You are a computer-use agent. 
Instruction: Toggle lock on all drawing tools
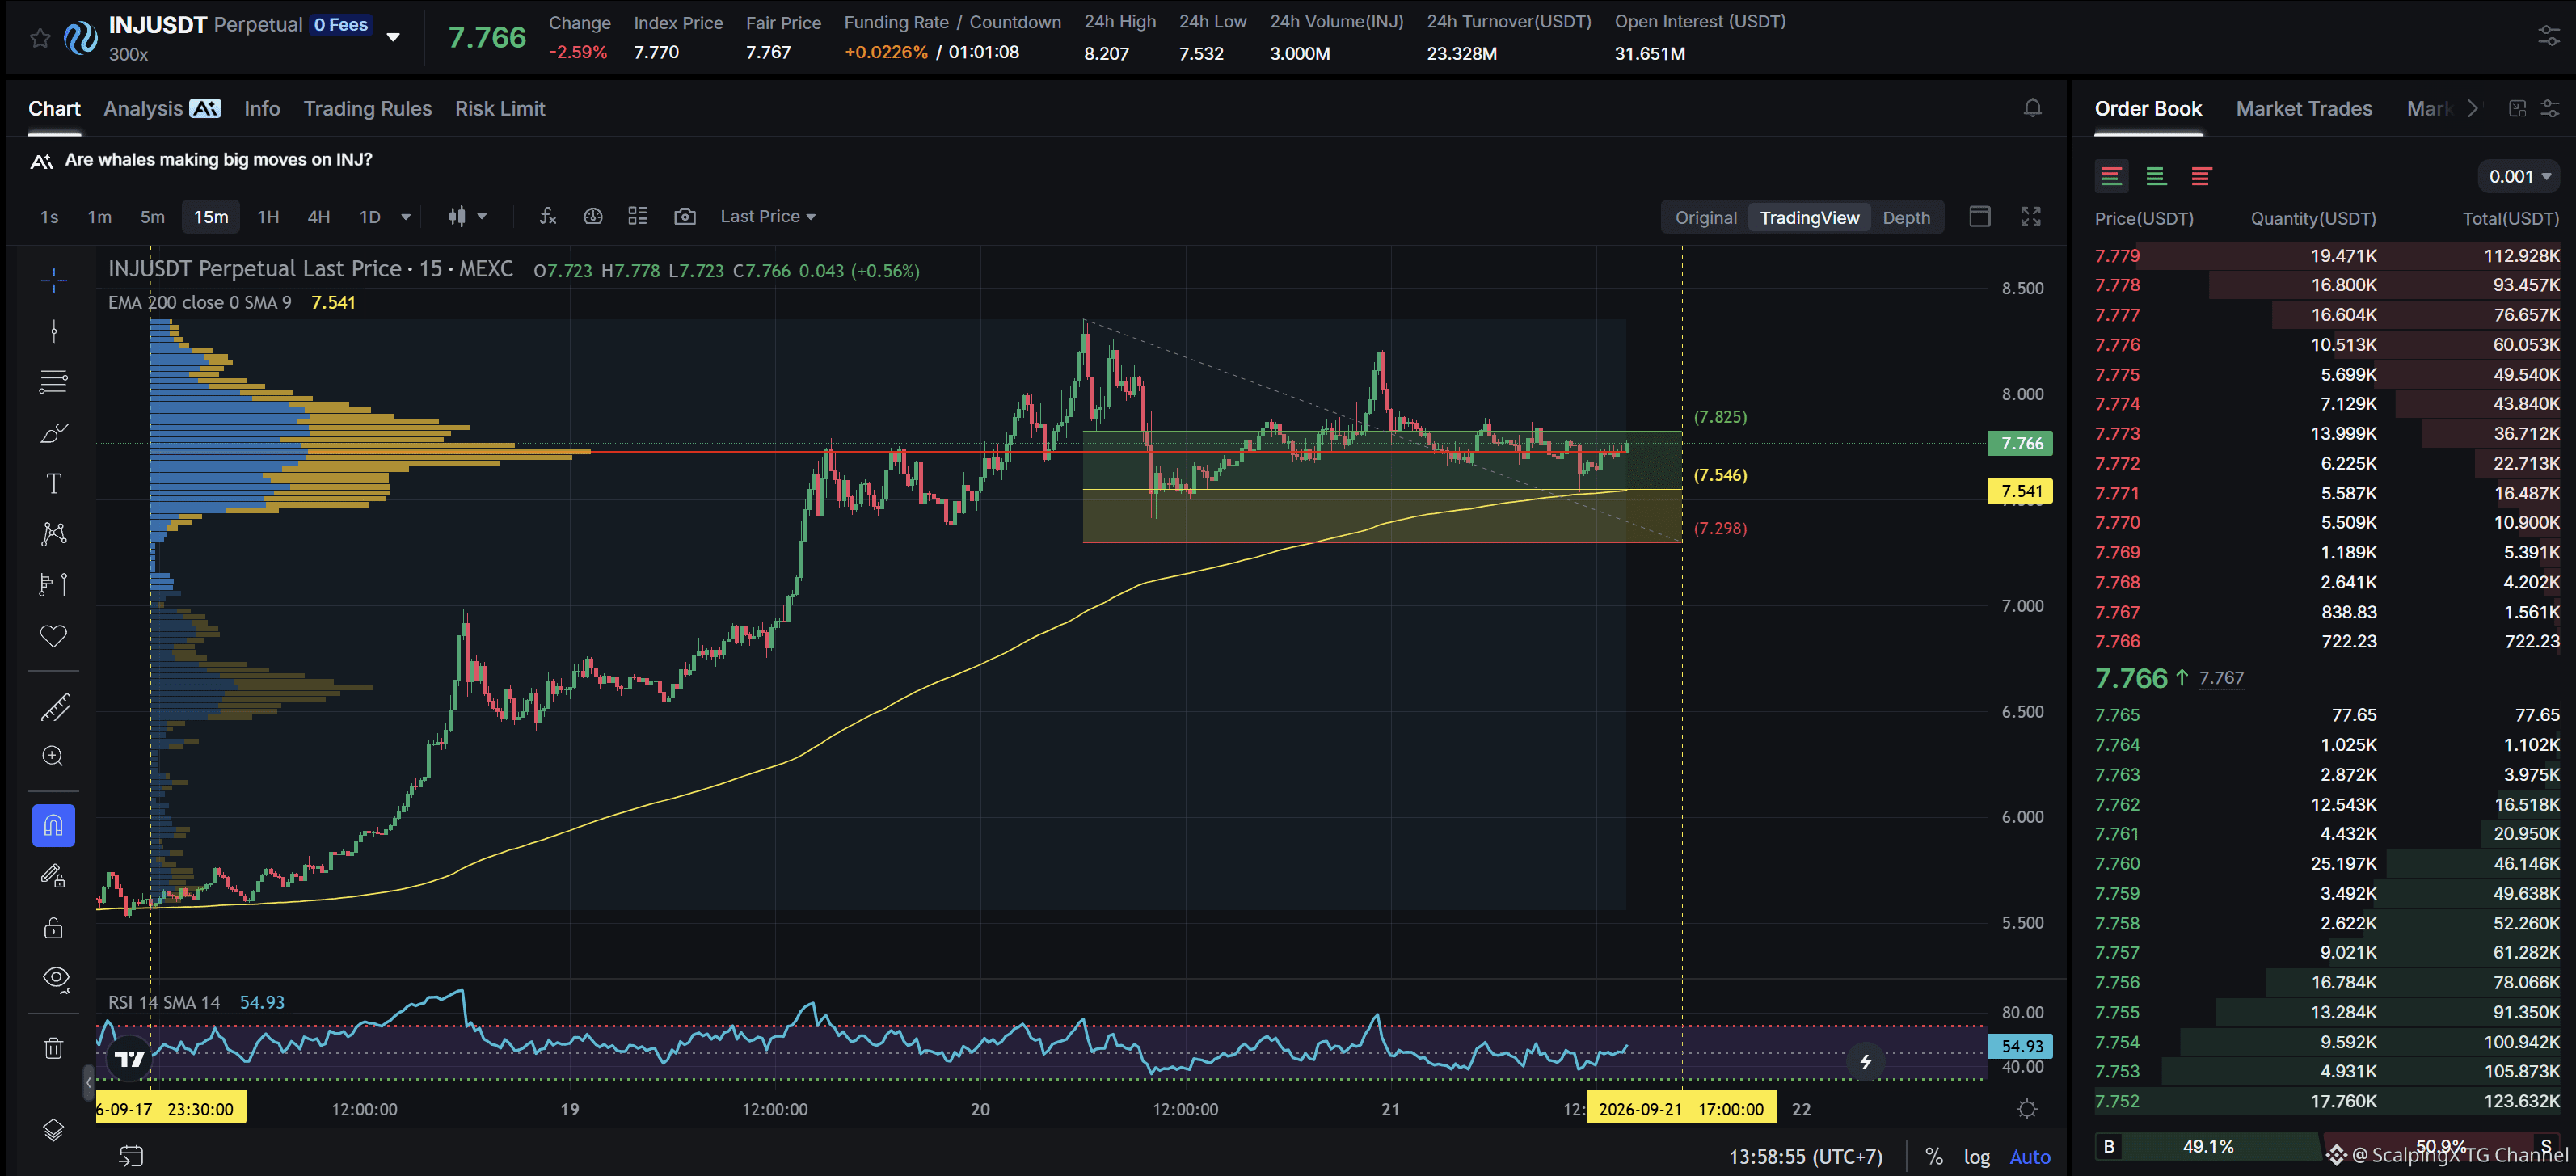coord(54,927)
